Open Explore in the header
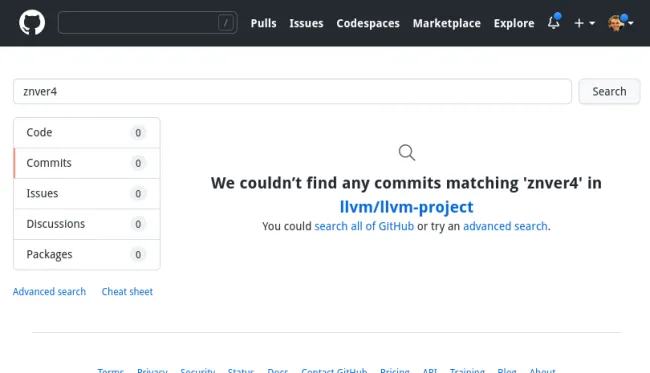 [514, 23]
